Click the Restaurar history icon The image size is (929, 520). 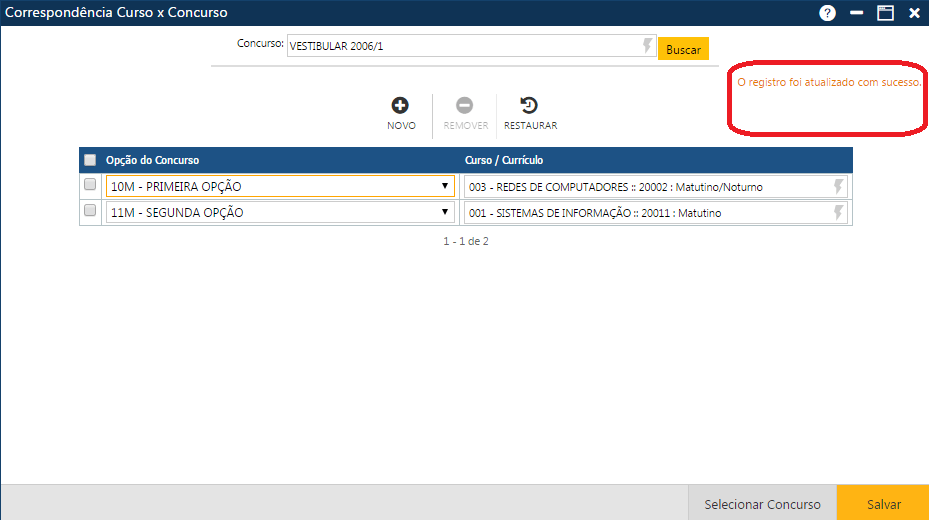coord(529,106)
